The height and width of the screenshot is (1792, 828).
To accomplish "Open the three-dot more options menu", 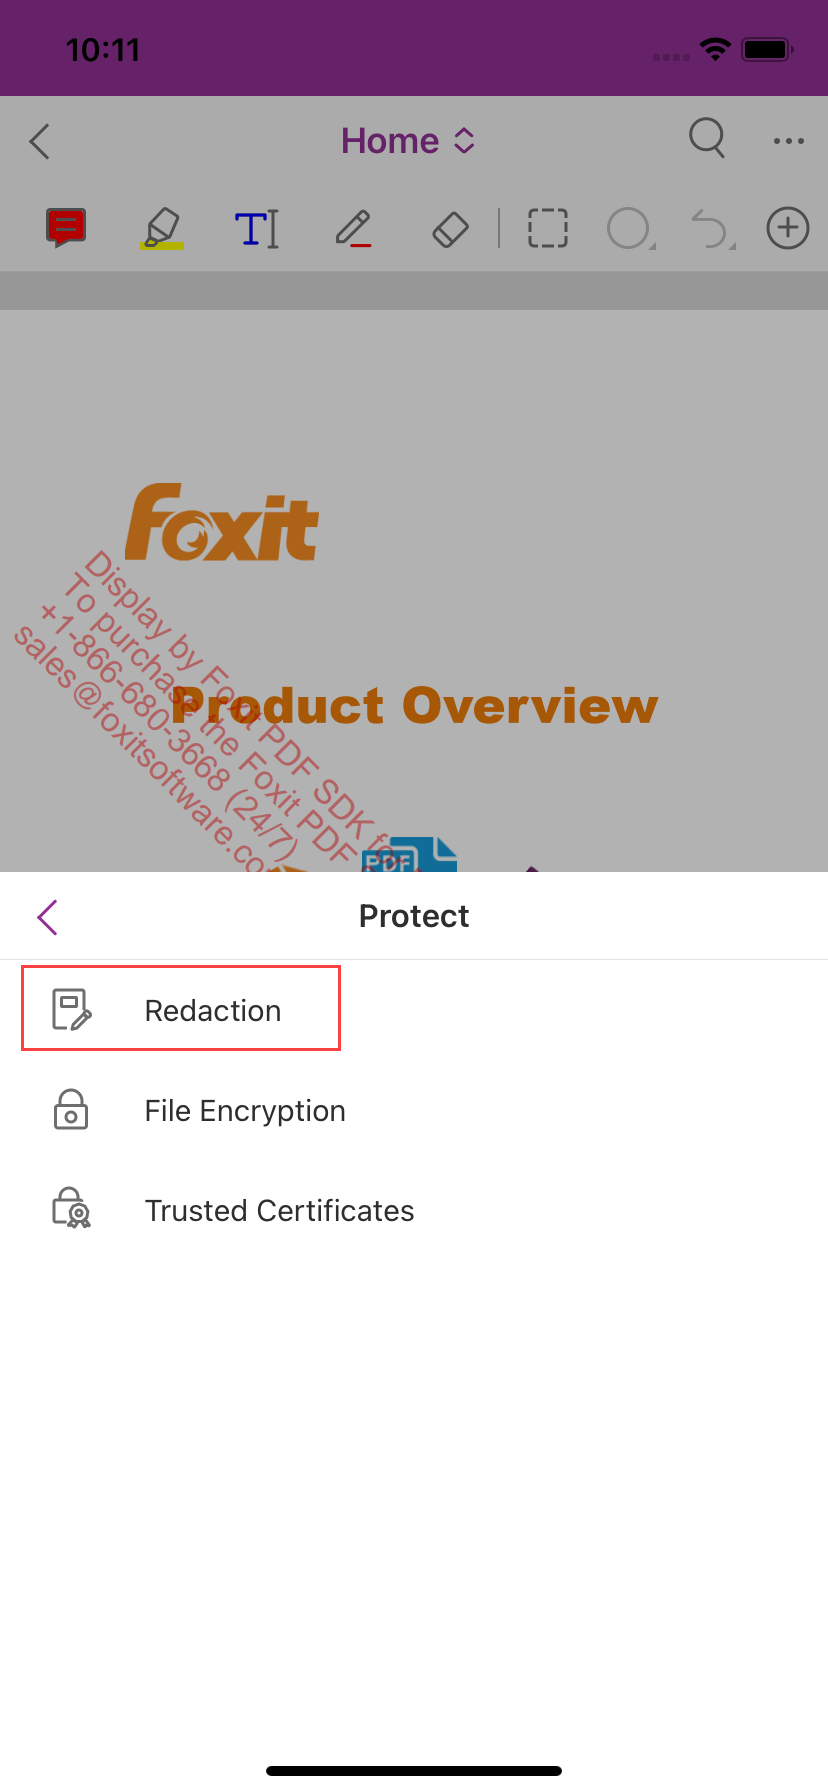I will (x=789, y=141).
